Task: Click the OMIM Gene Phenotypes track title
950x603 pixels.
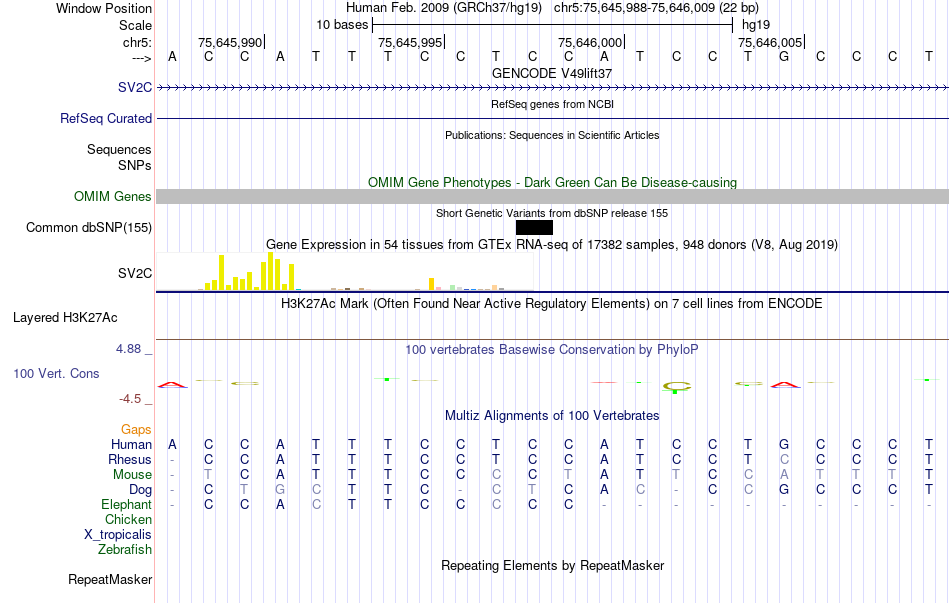Action: 552,182
